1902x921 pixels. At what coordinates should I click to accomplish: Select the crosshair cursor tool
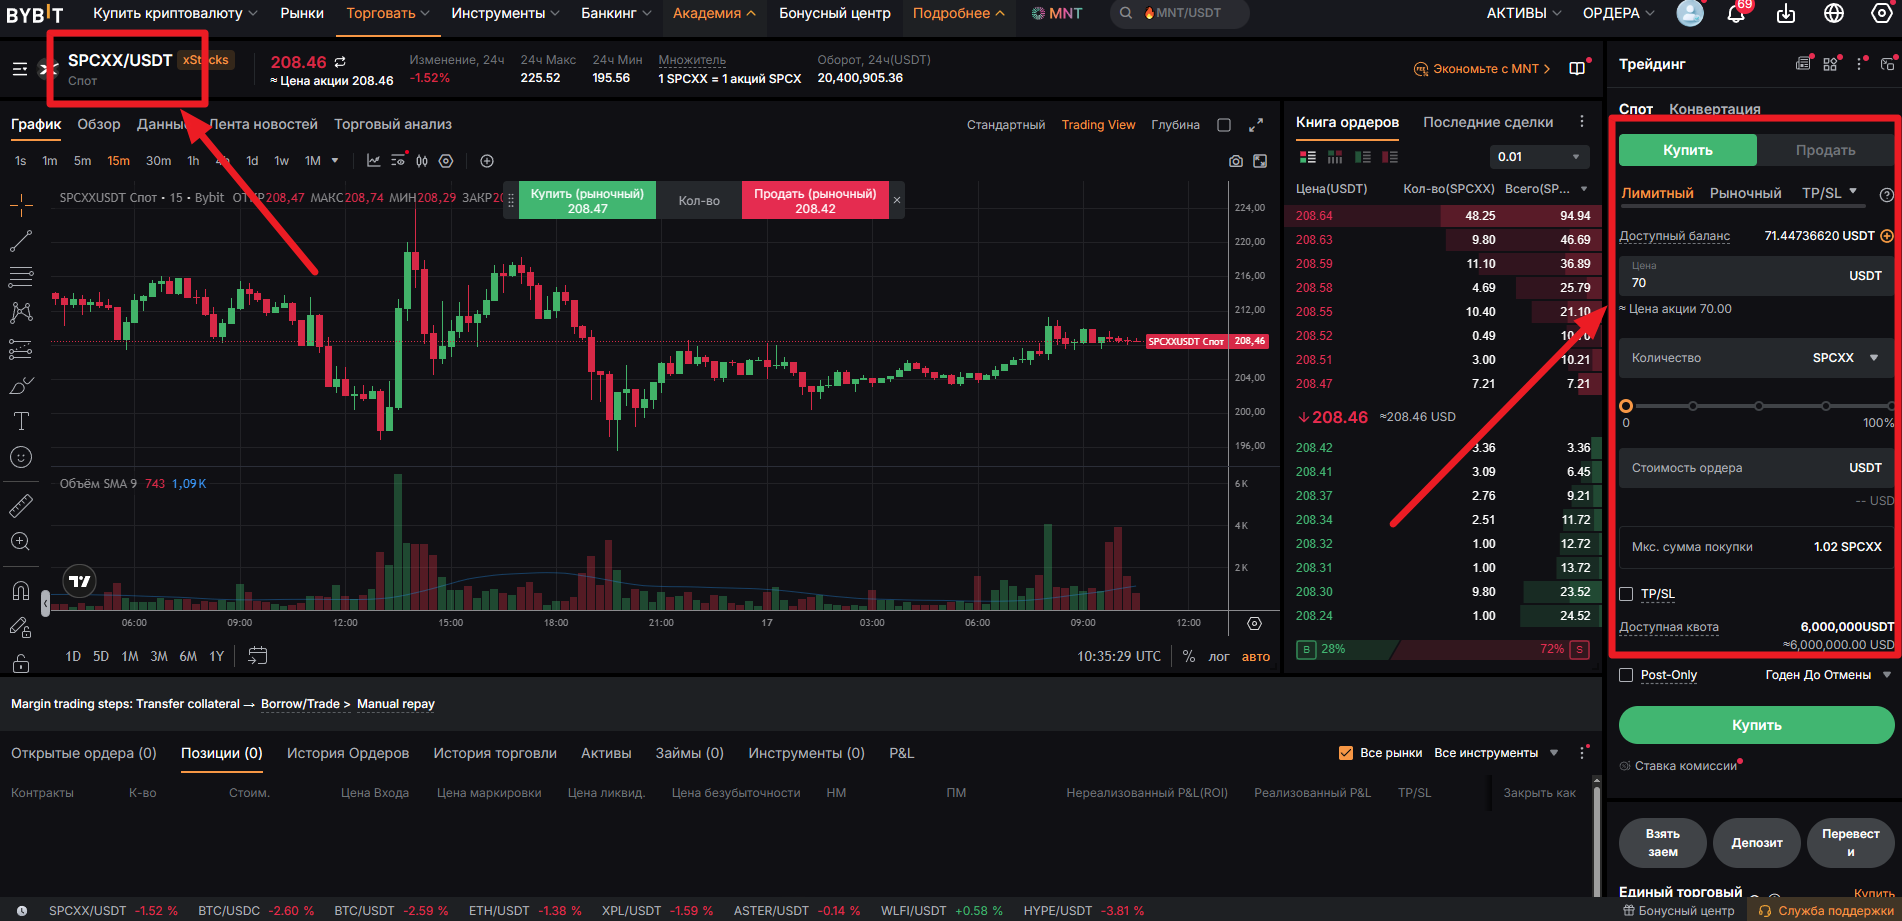point(21,205)
